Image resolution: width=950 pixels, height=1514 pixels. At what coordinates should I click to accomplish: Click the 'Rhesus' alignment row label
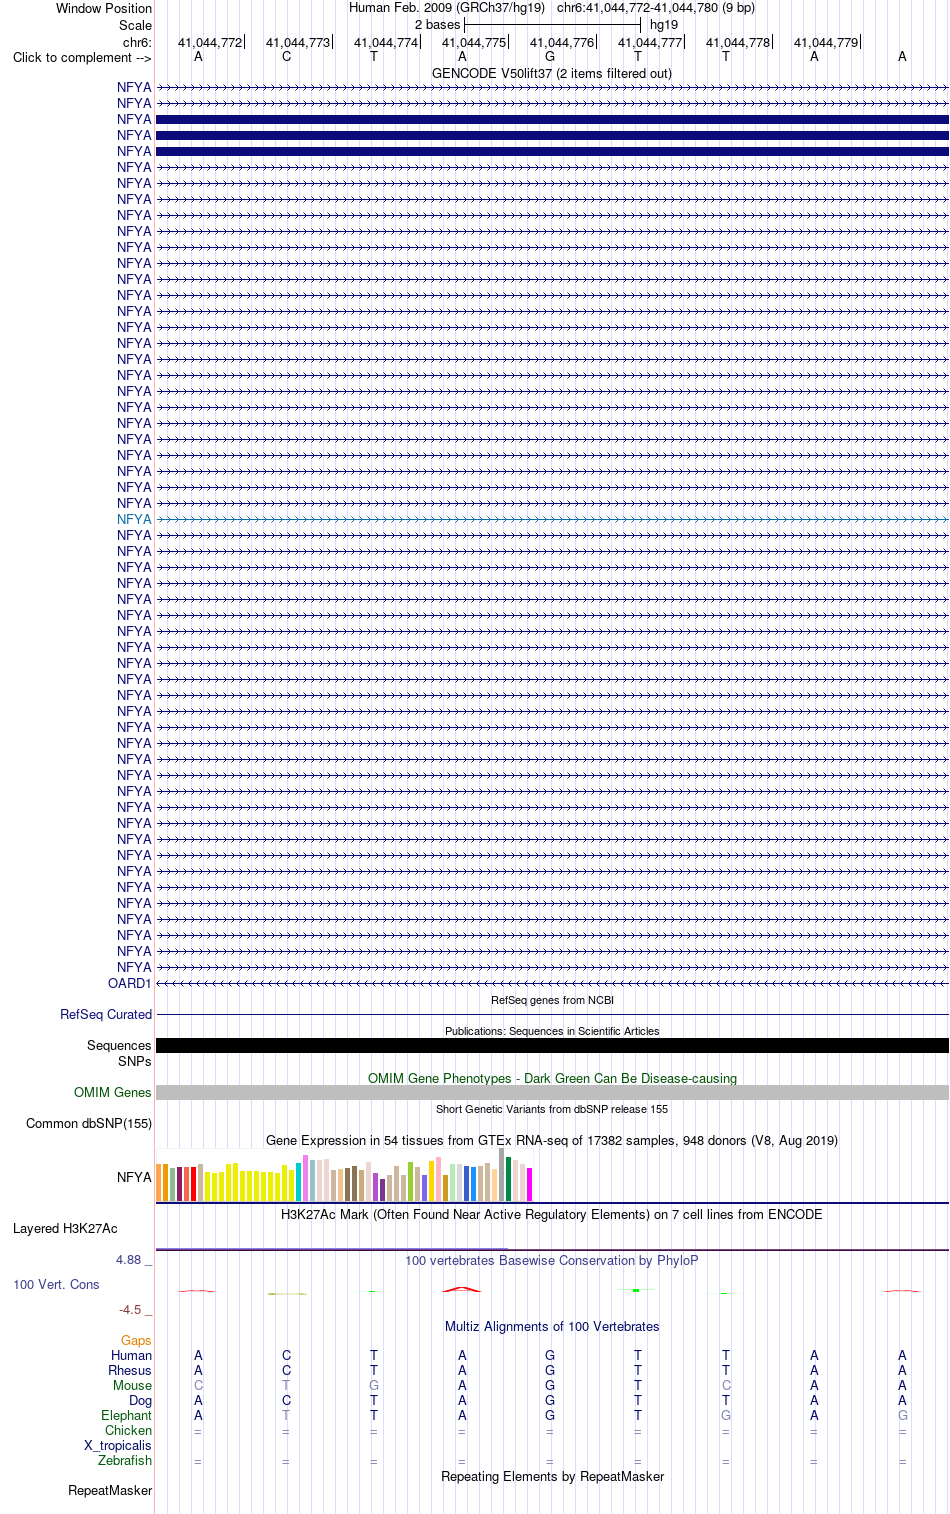coord(130,1370)
